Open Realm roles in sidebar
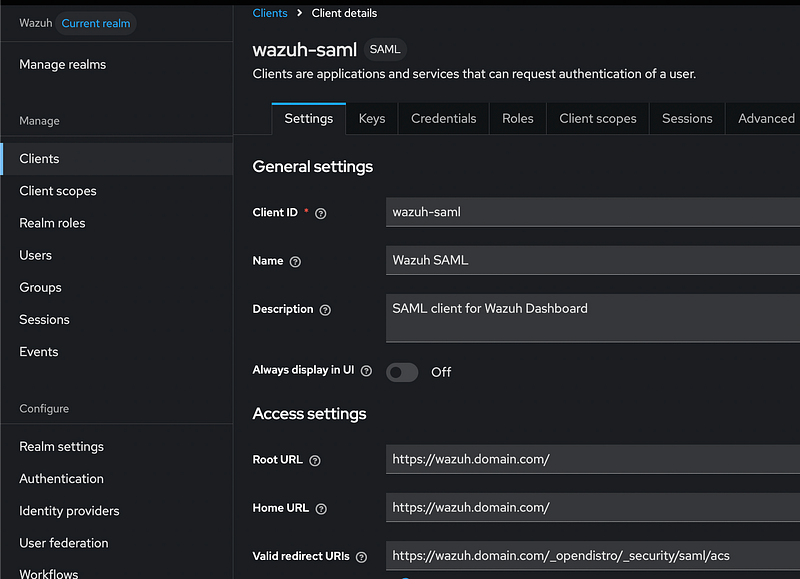Image resolution: width=800 pixels, height=579 pixels. click(x=116, y=223)
